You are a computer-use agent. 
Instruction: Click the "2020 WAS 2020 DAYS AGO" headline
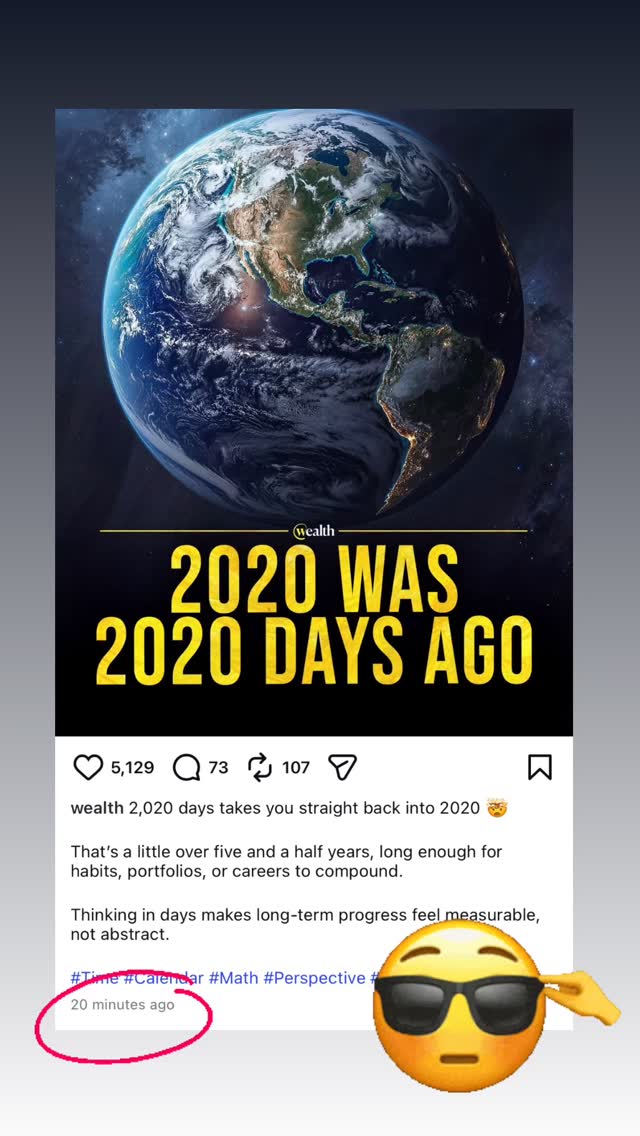click(313, 617)
